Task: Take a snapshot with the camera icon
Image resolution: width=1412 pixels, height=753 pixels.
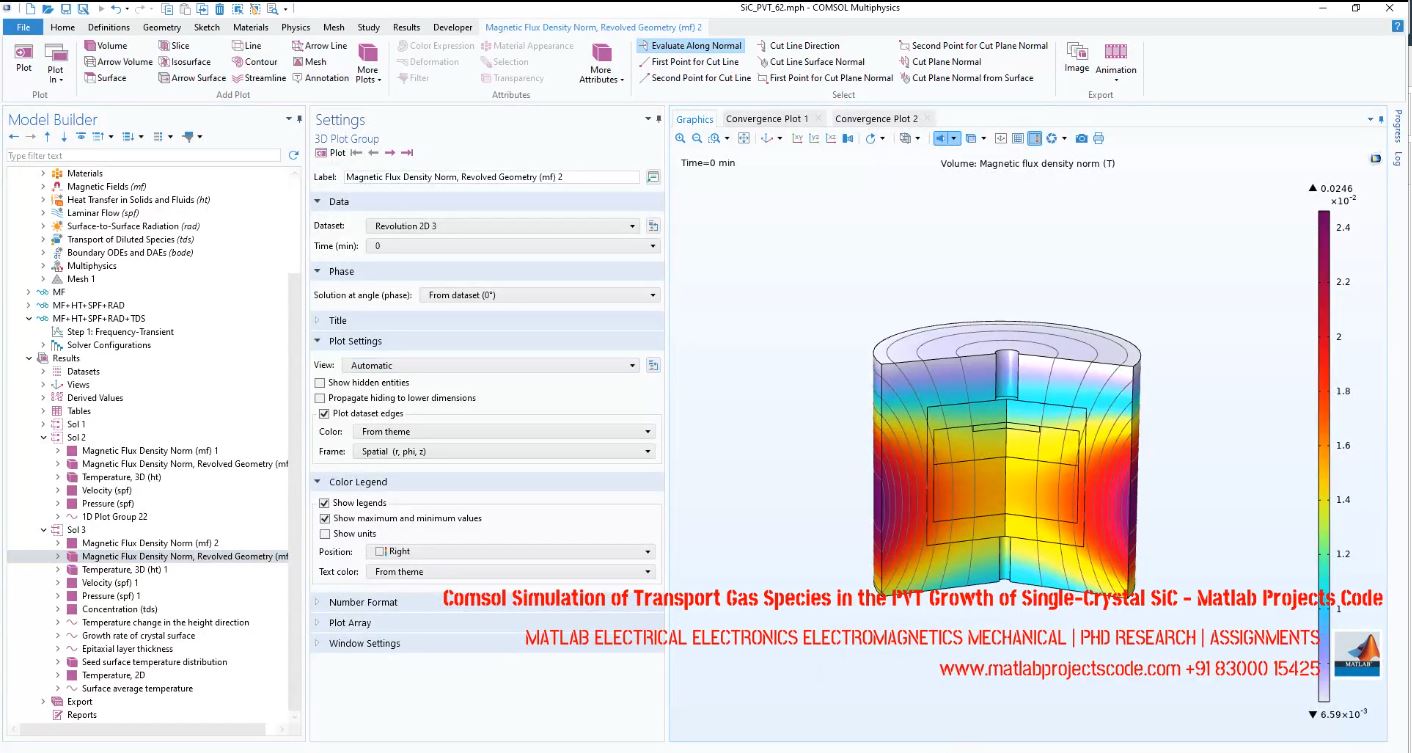Action: pyautogui.click(x=1081, y=138)
